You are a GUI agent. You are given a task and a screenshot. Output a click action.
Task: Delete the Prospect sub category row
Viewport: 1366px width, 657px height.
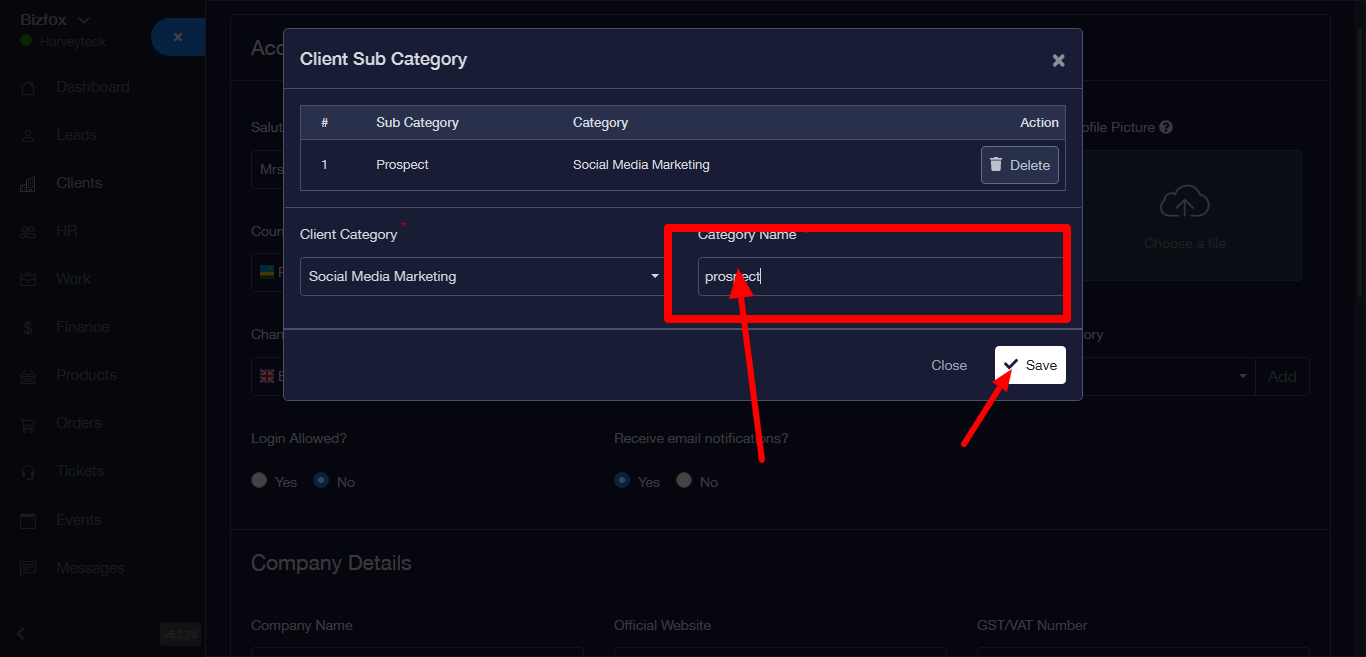point(1019,165)
